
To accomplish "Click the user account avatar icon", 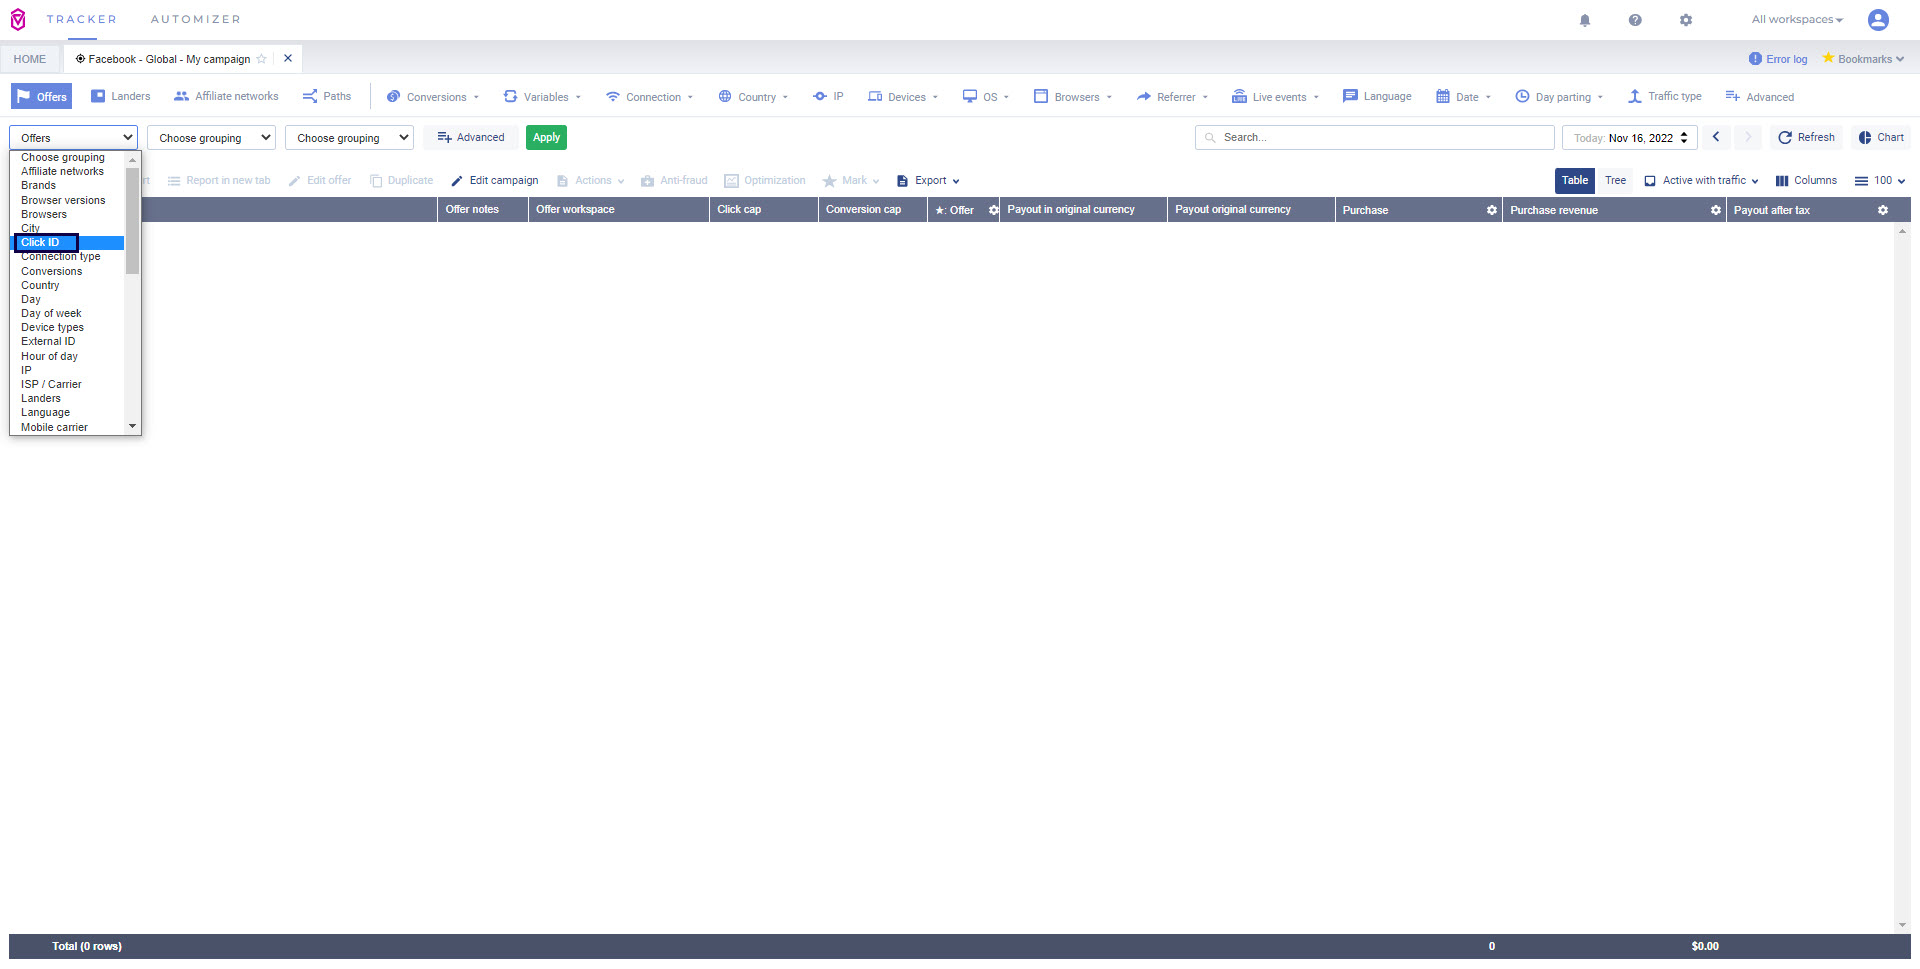I will (1878, 20).
